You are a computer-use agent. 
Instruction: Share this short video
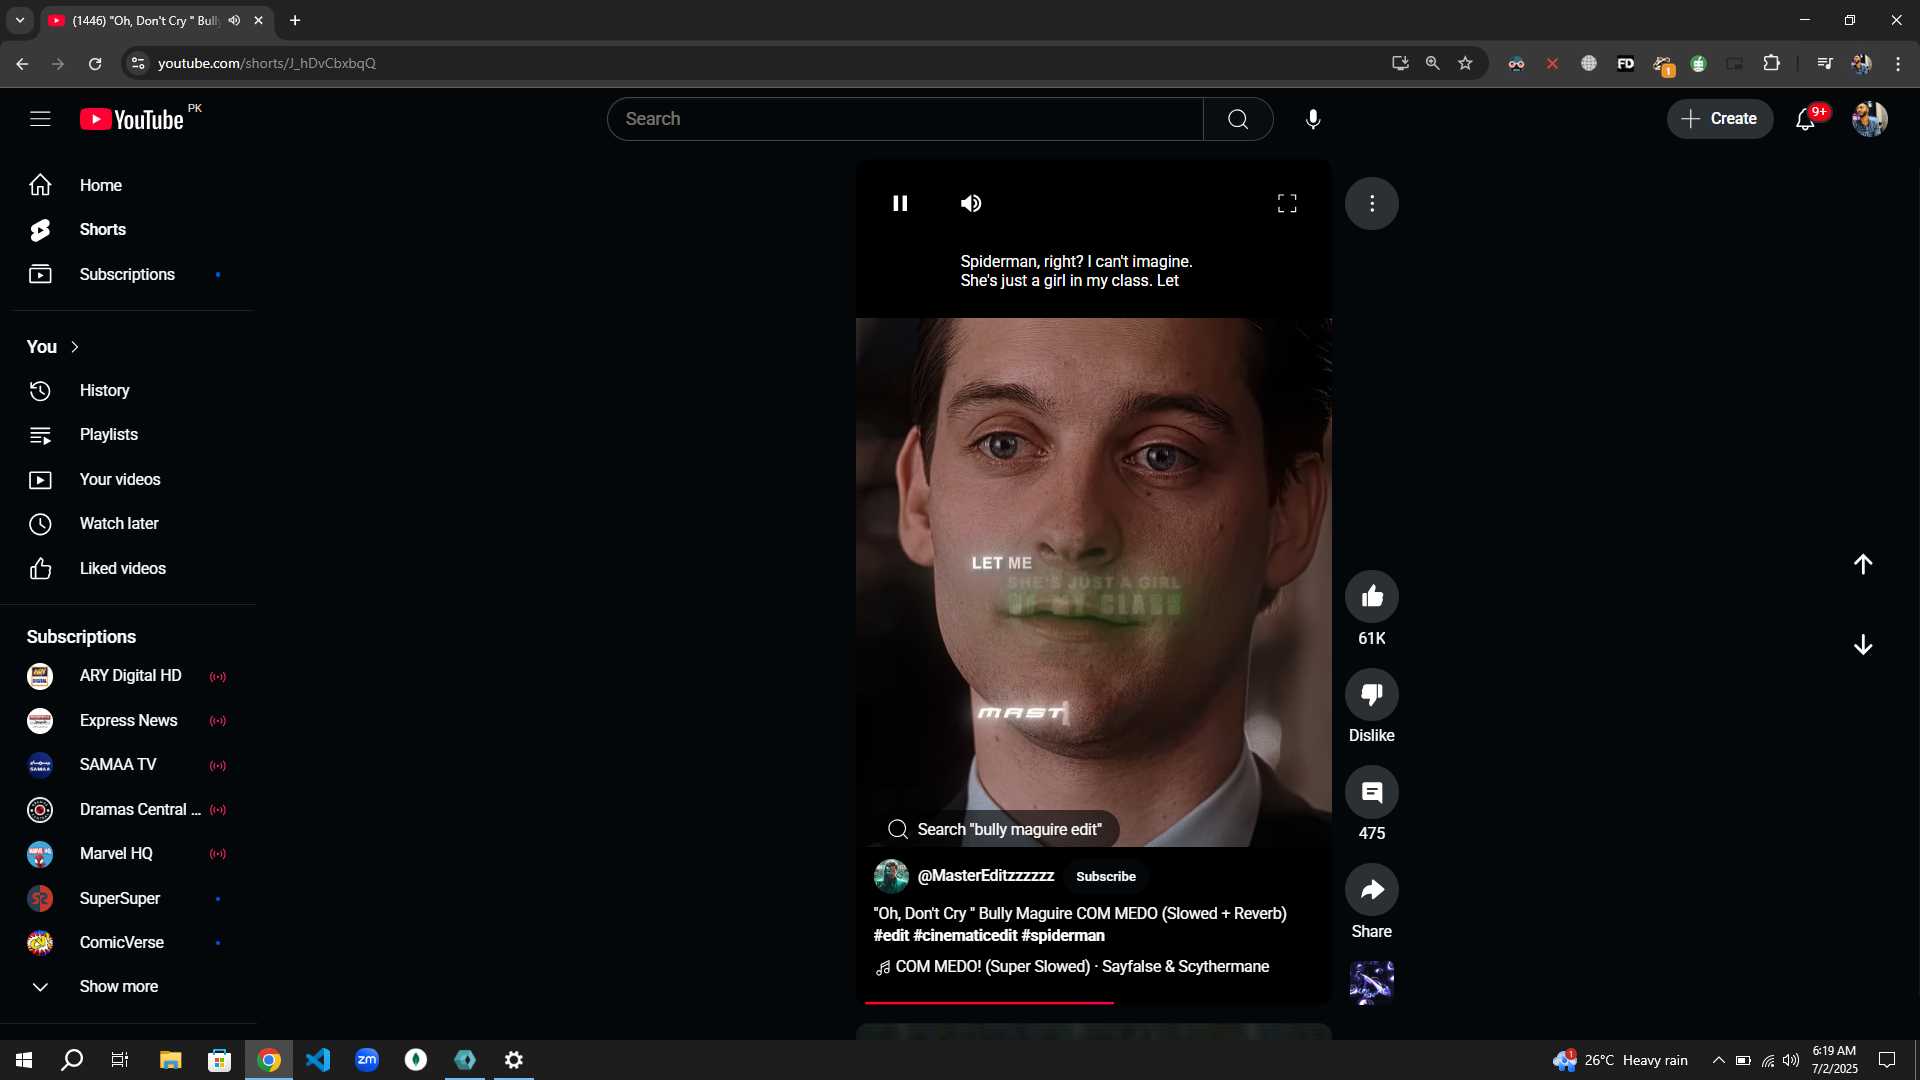point(1372,889)
